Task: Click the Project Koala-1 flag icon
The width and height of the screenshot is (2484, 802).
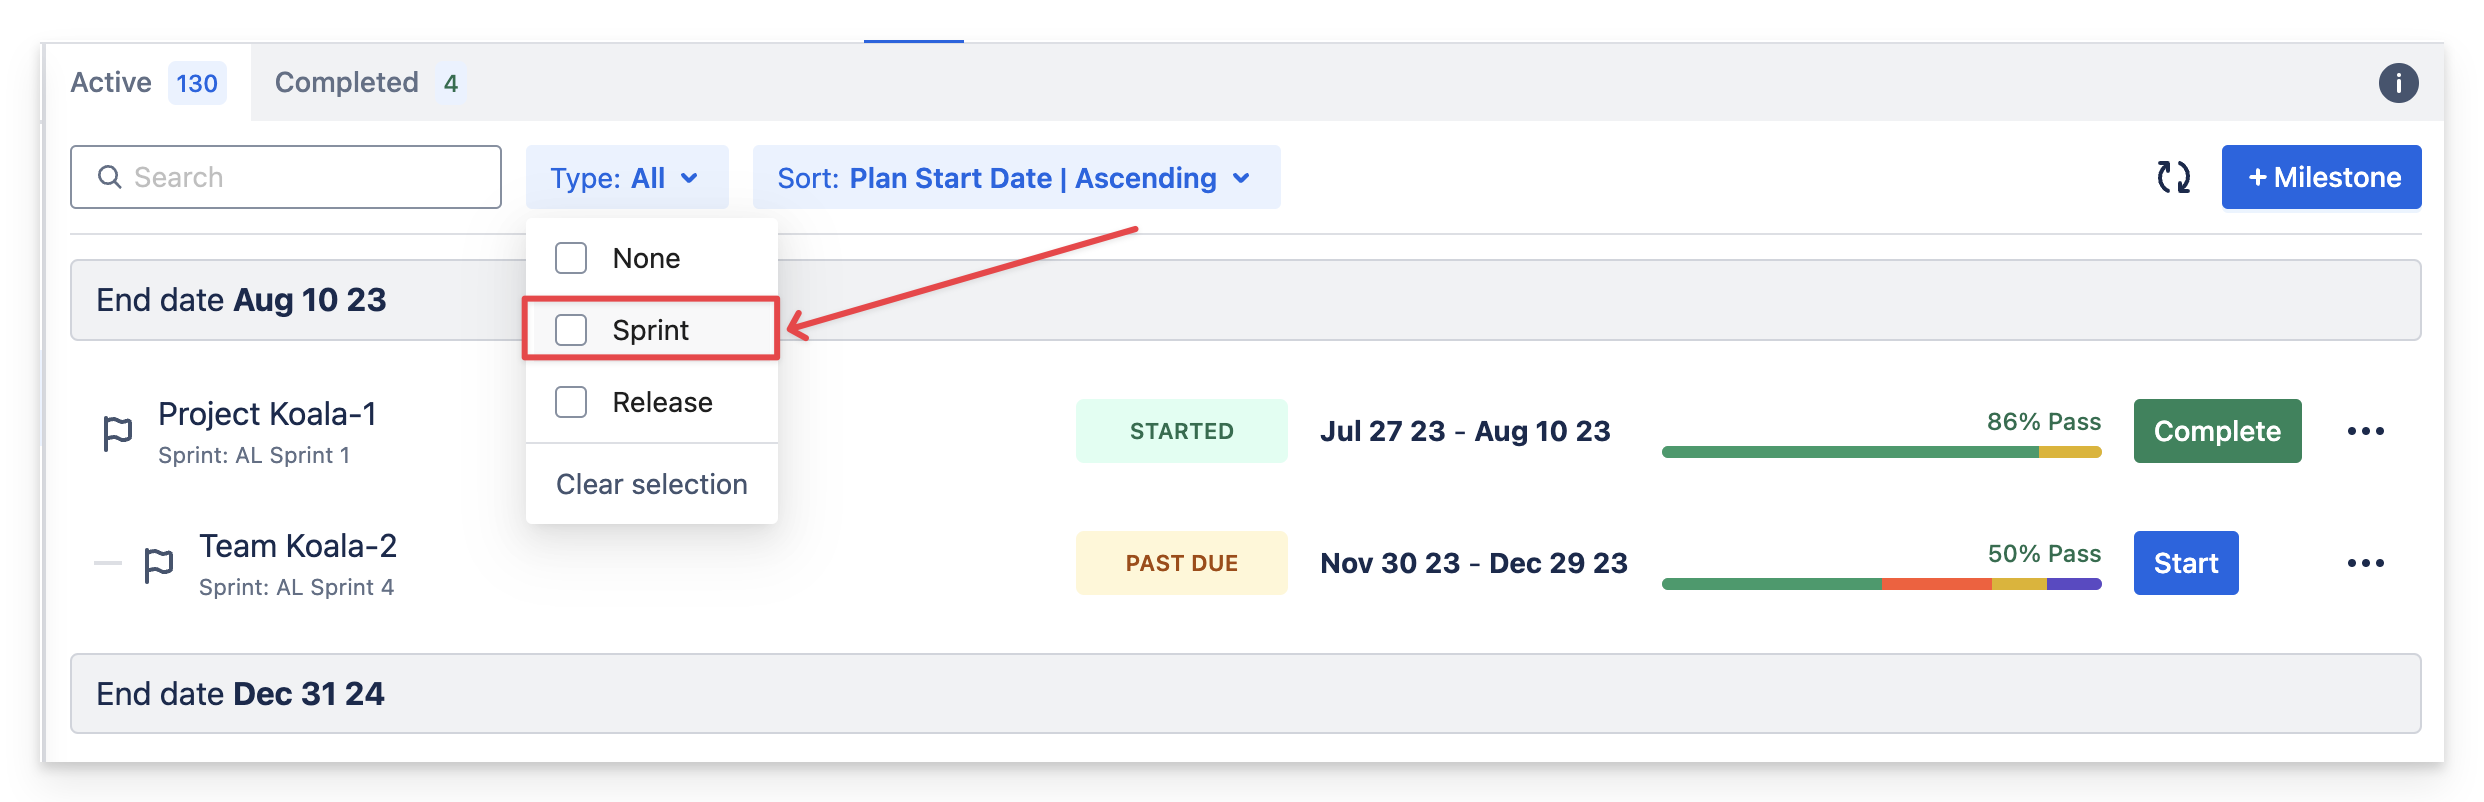Action: (x=118, y=433)
